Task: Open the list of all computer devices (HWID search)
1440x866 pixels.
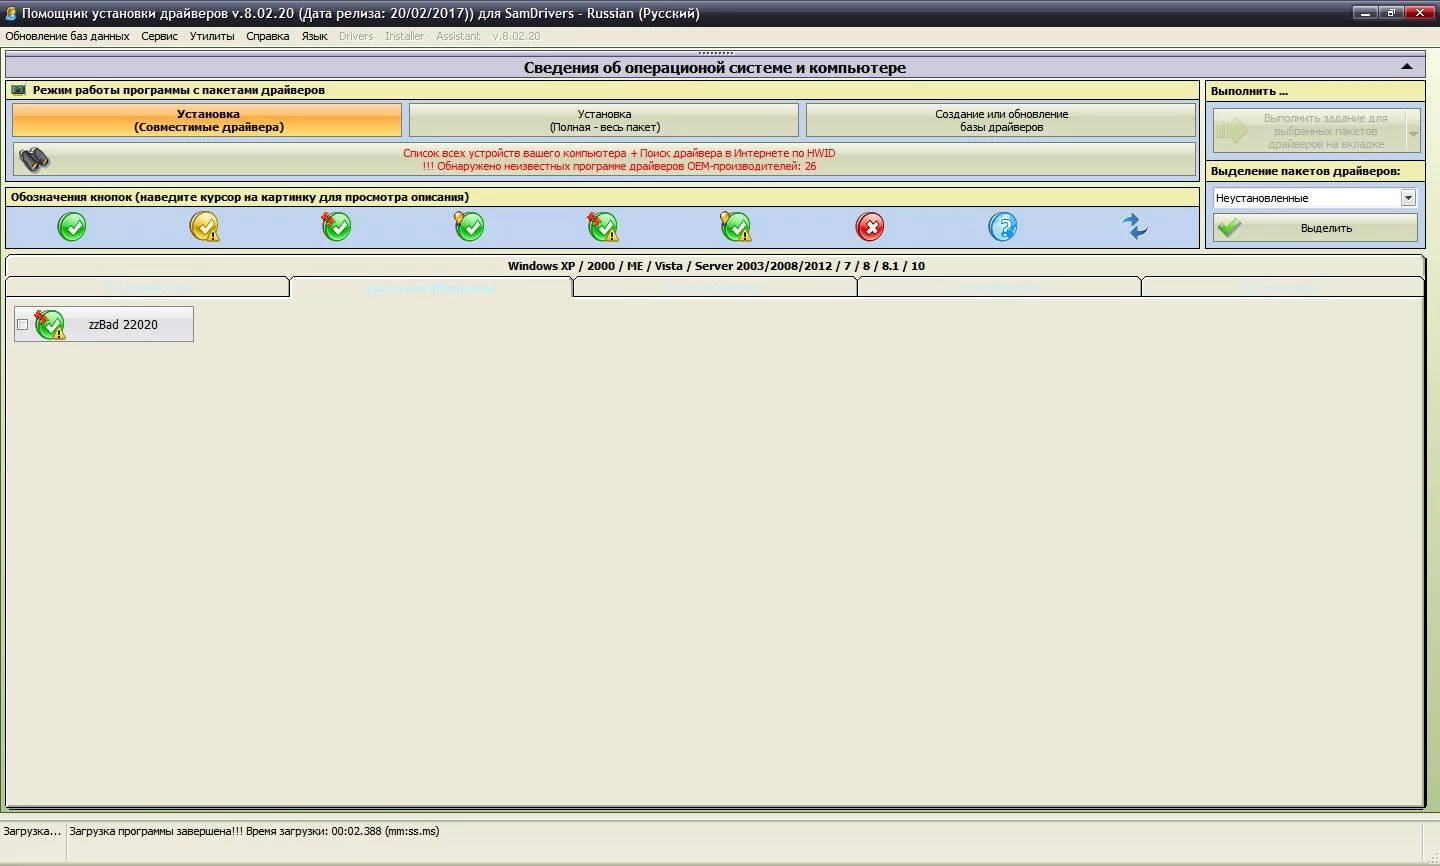Action: point(605,159)
